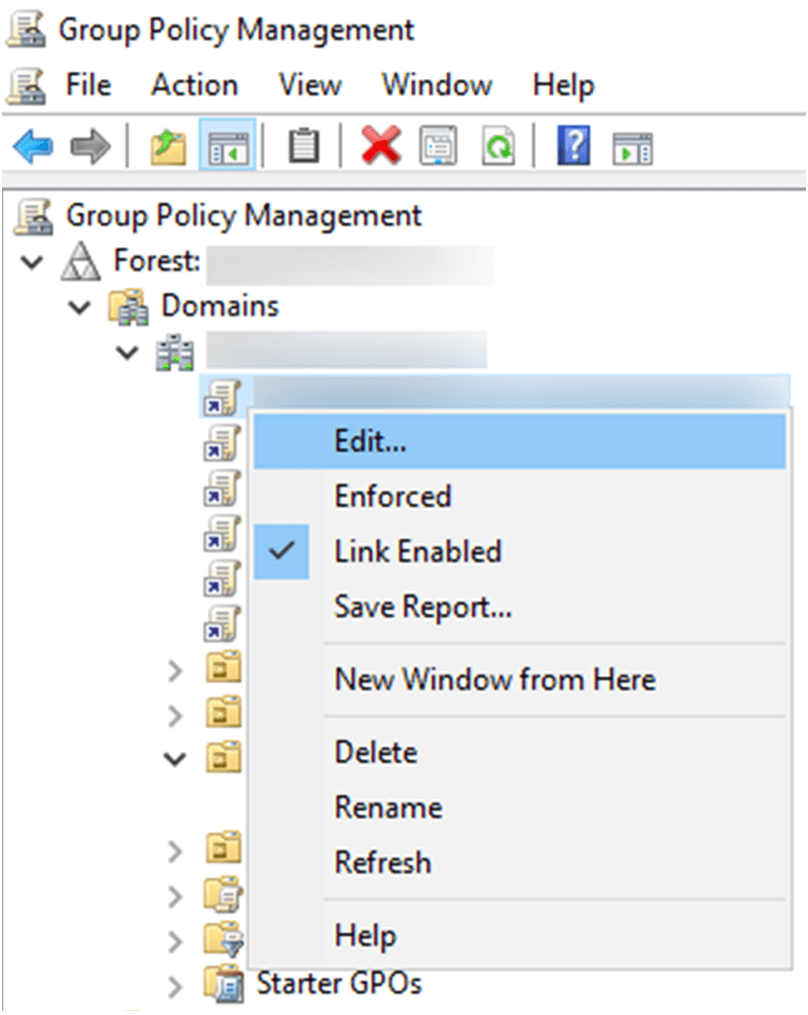
Task: Click the Group Policy Management root item
Action: [241, 216]
